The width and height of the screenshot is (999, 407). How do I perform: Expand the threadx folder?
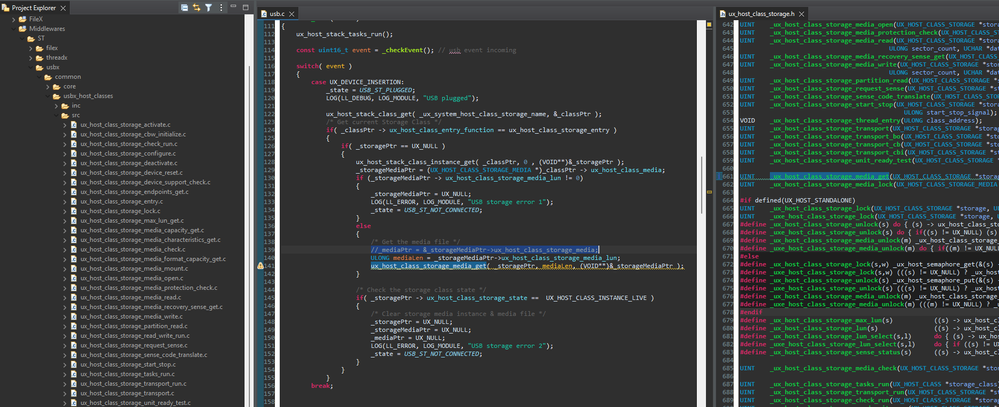click(30, 57)
